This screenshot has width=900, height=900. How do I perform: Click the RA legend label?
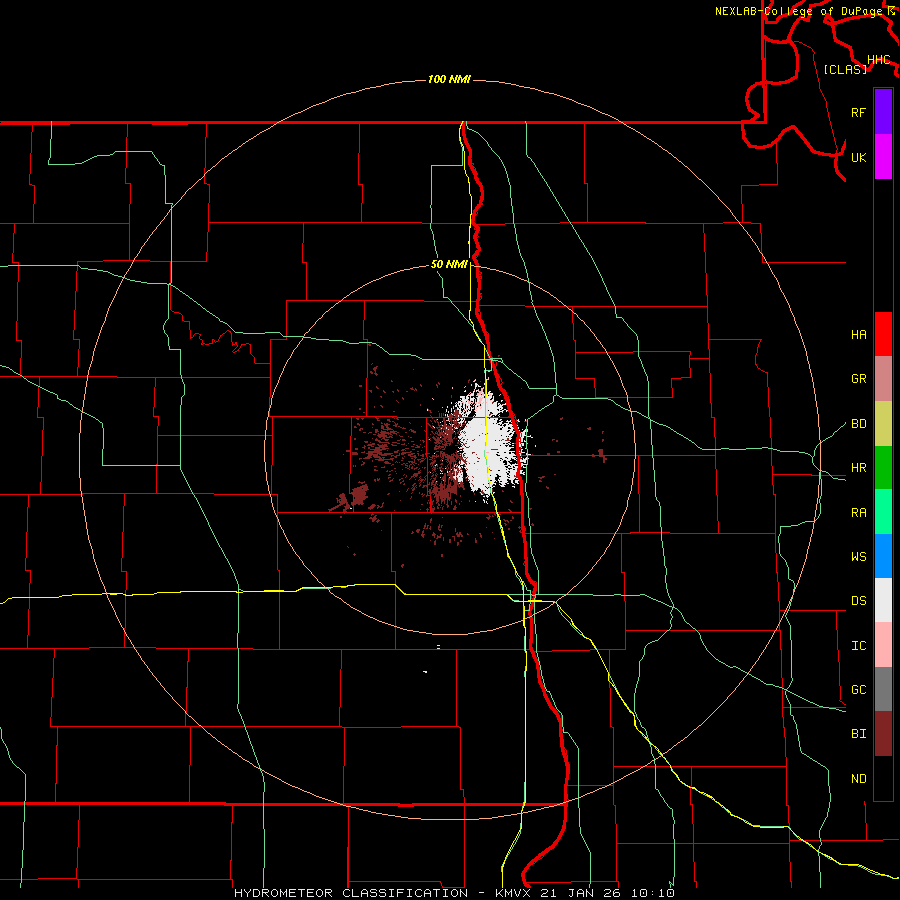pos(858,513)
